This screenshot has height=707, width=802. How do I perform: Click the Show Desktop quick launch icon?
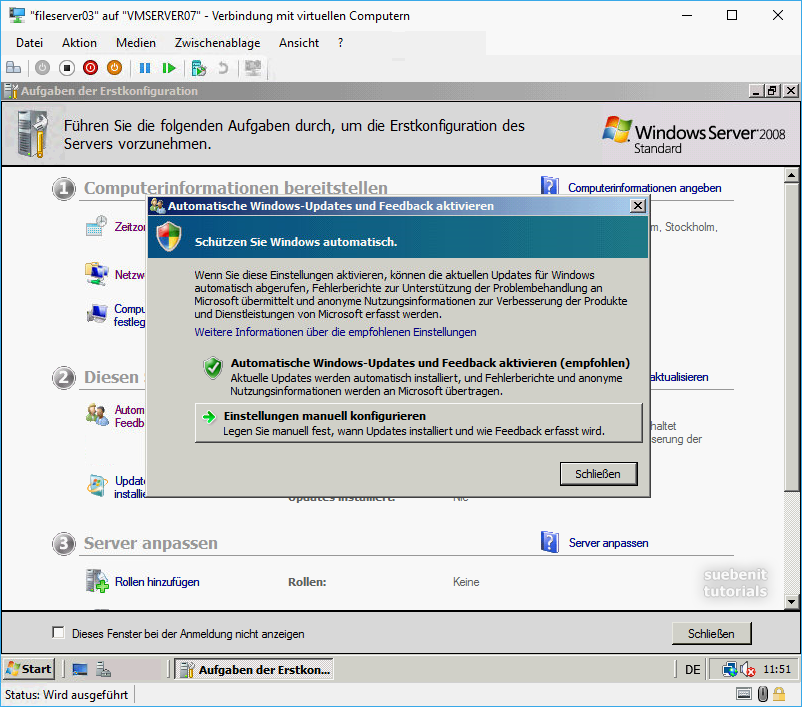click(80, 669)
